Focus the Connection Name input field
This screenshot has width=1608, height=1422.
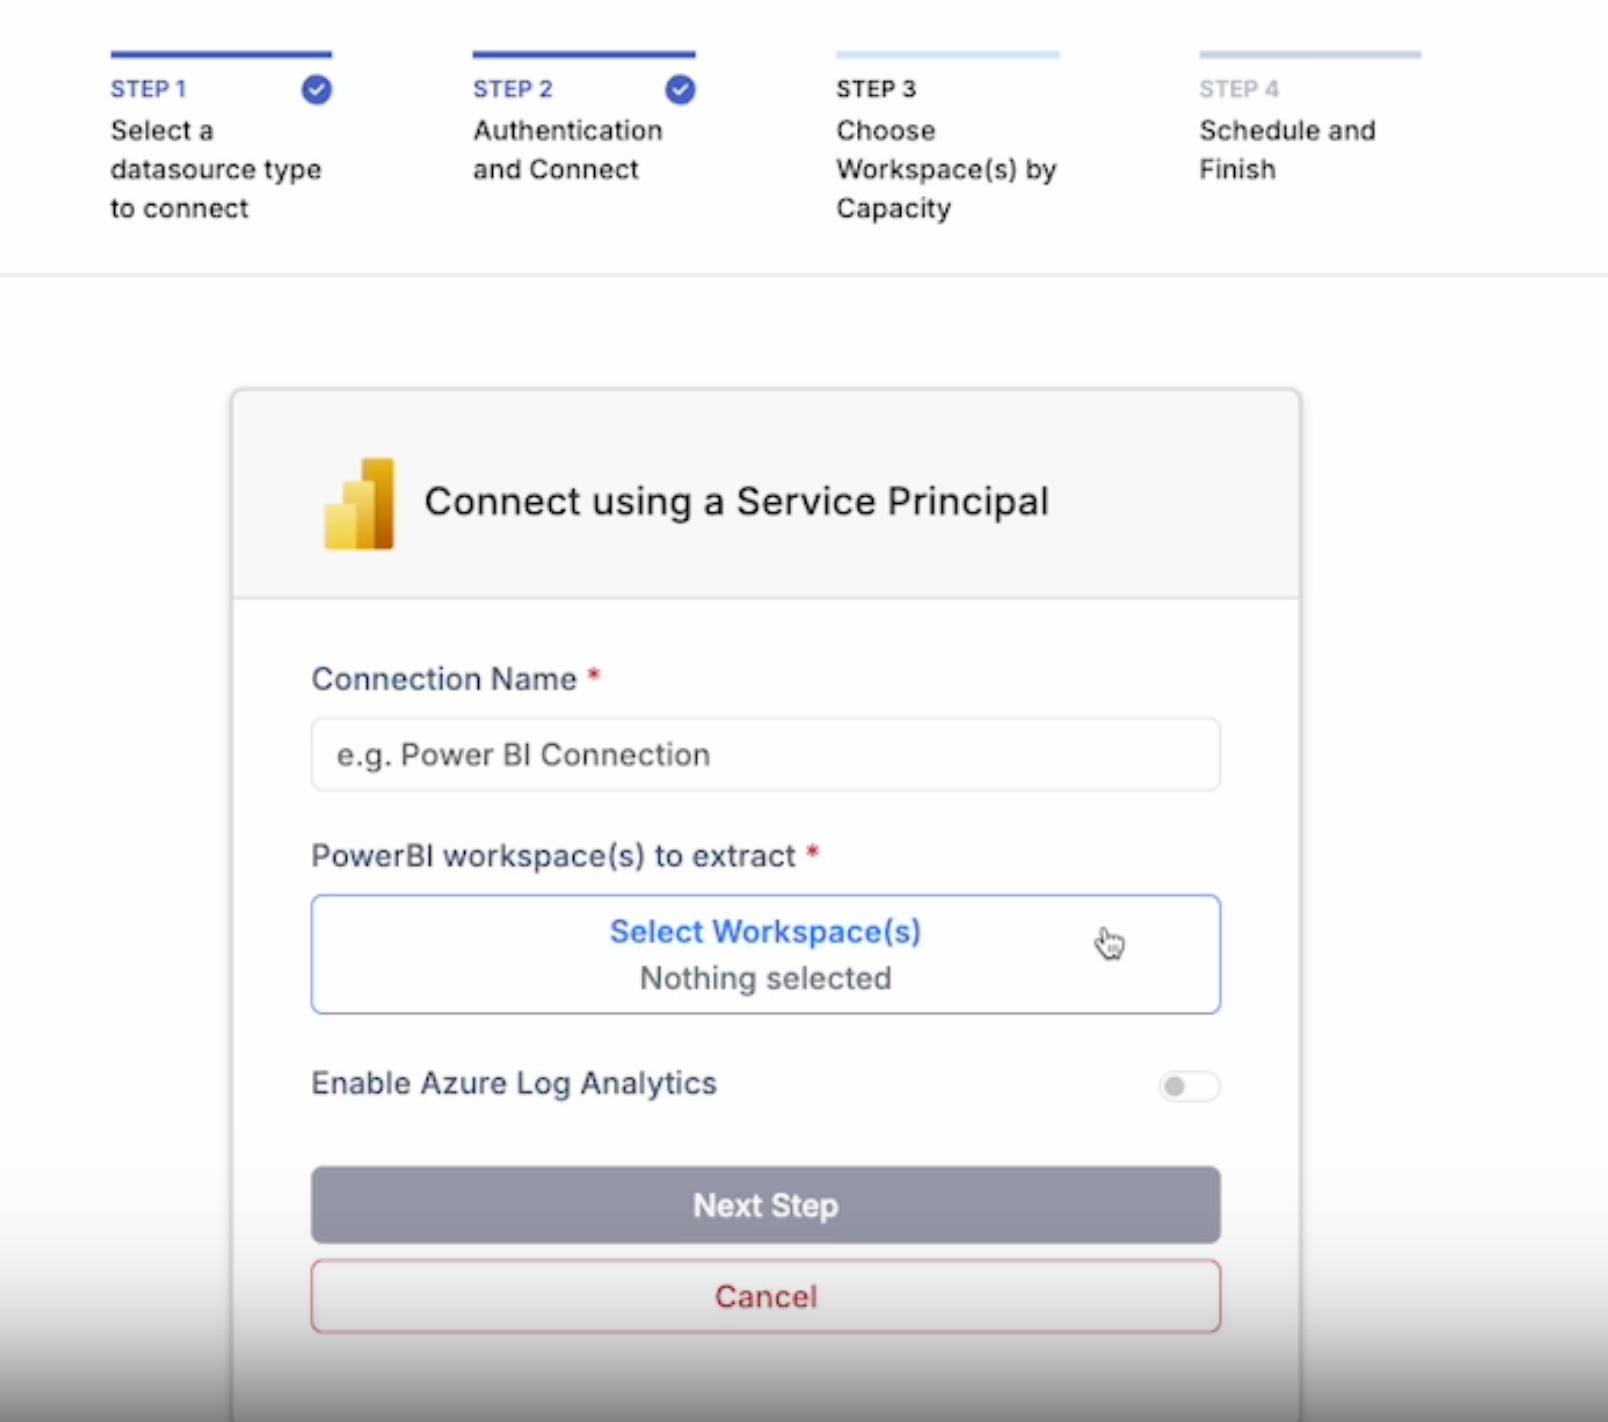[x=765, y=755]
